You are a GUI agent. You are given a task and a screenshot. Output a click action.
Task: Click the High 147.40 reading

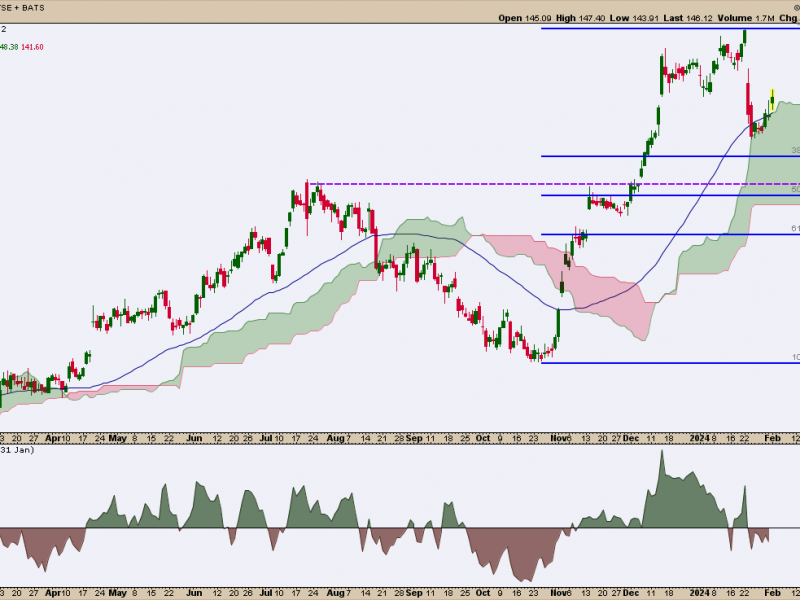(580, 18)
